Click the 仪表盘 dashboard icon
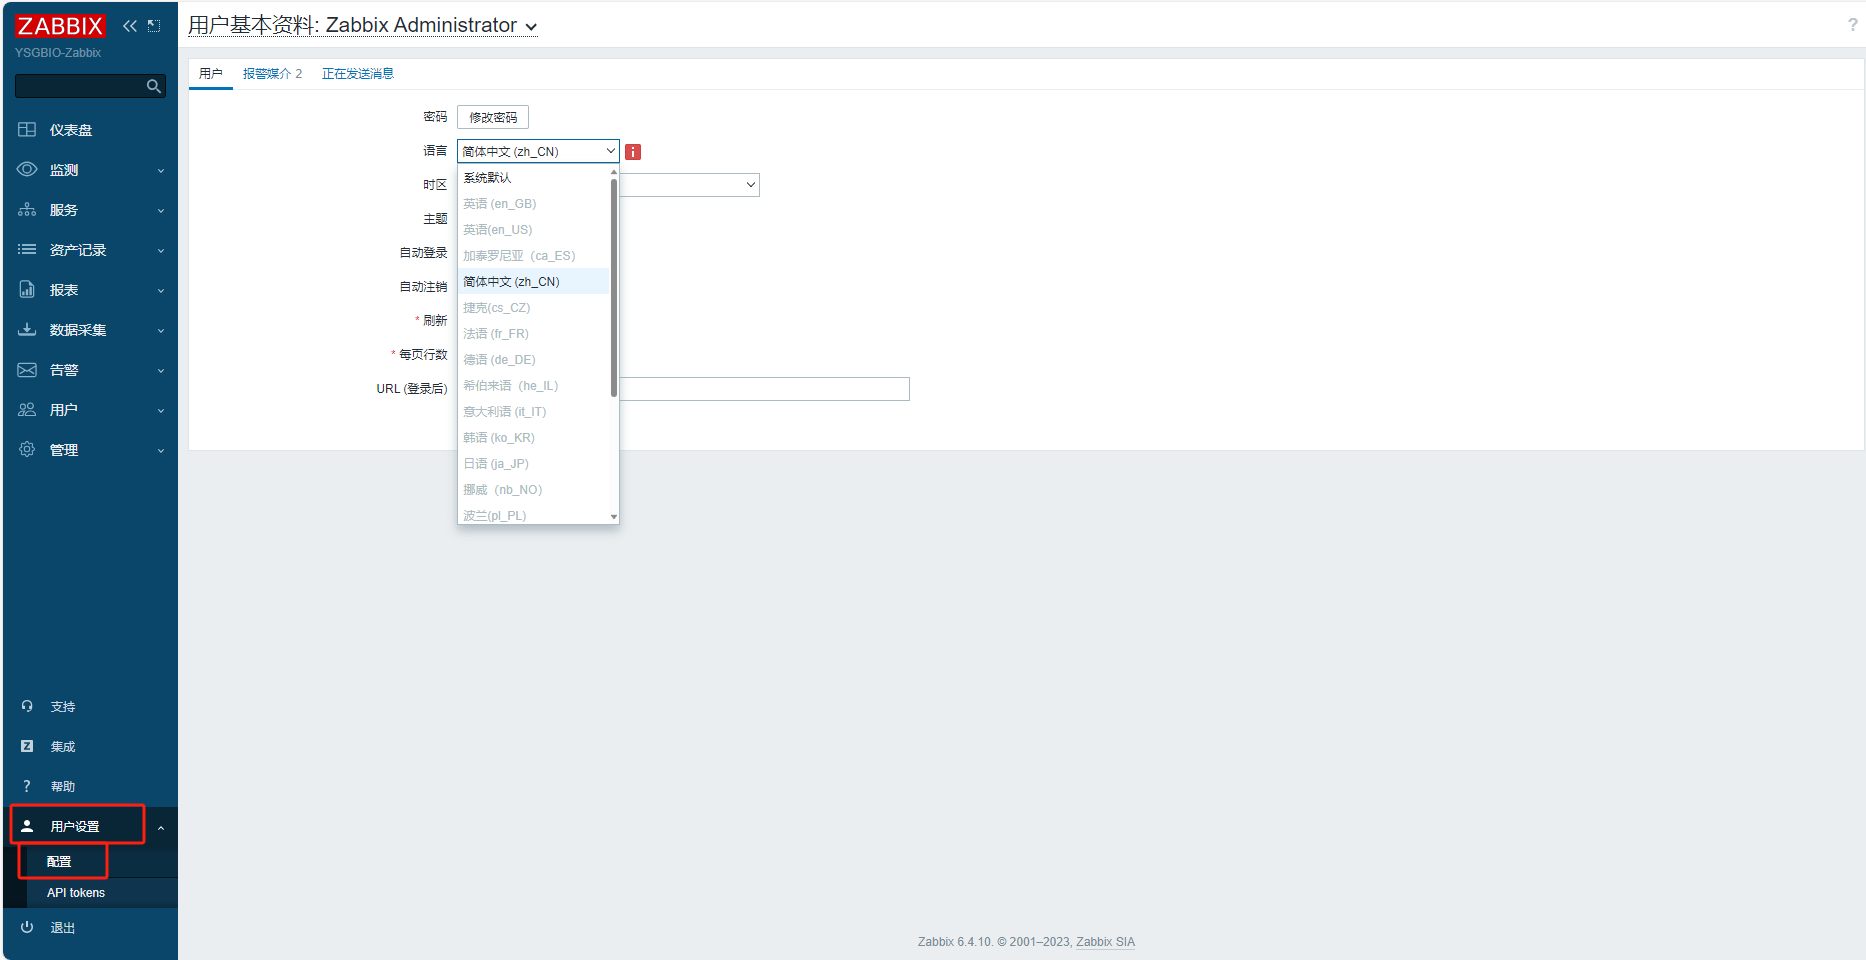The height and width of the screenshot is (960, 1866). coord(27,130)
